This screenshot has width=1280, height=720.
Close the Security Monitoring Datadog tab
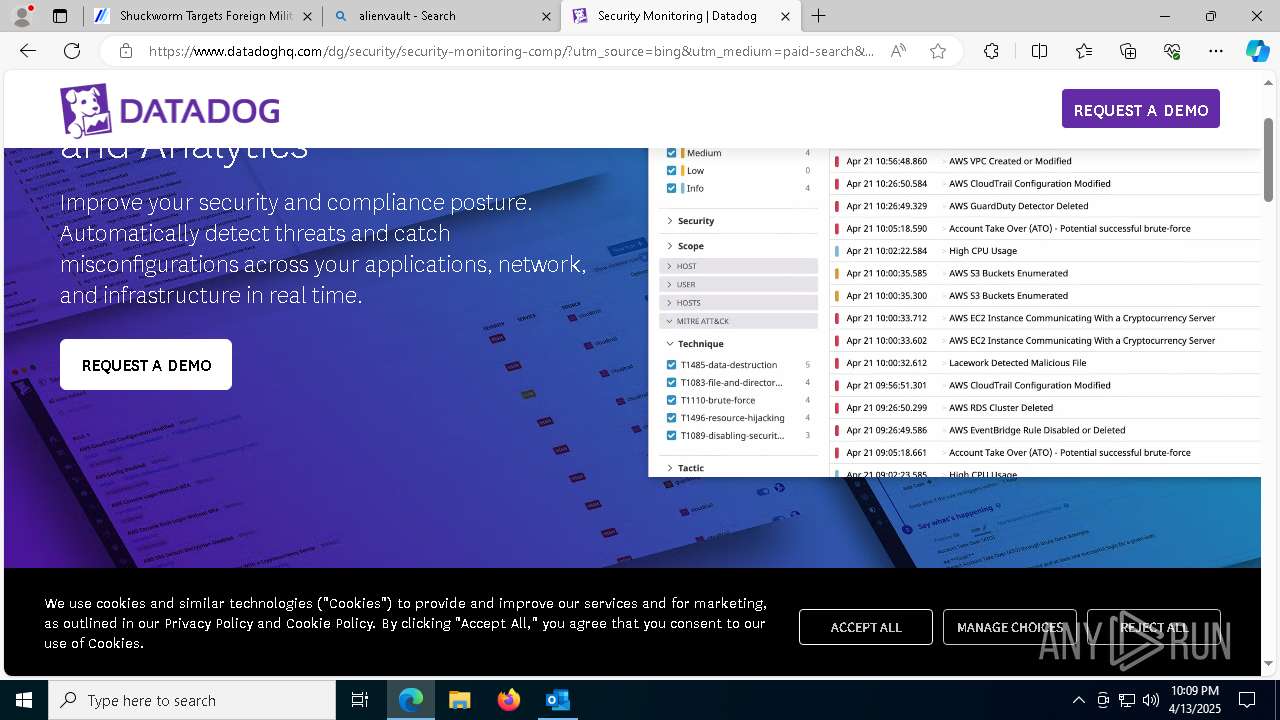pyautogui.click(x=785, y=16)
